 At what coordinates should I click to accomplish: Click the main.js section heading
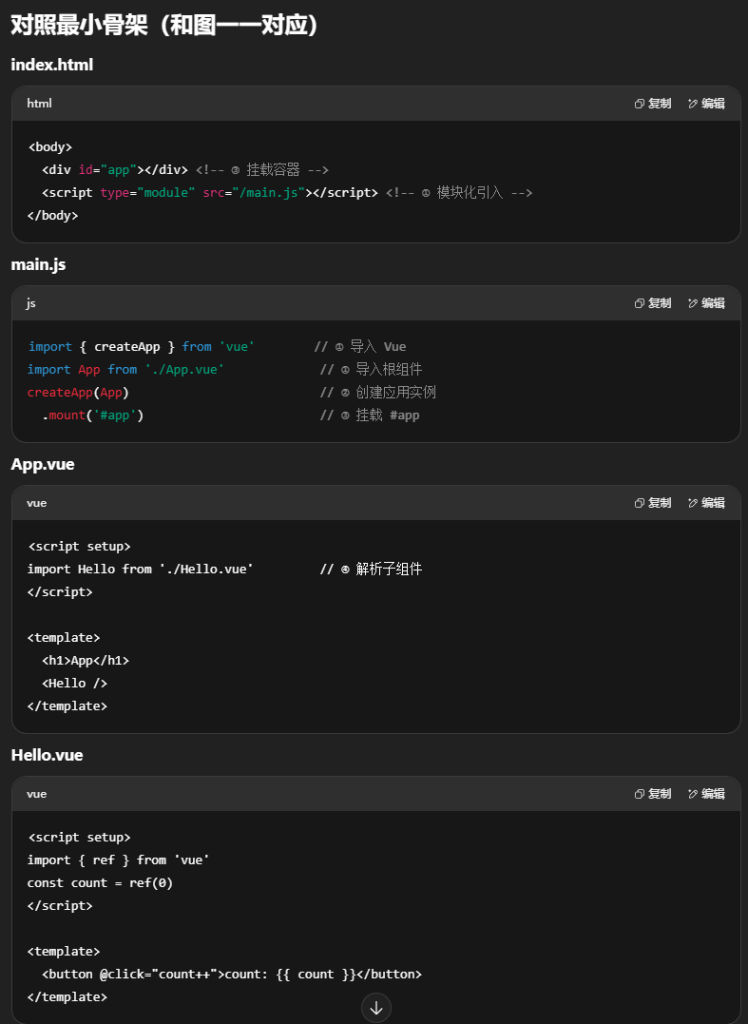(38, 264)
